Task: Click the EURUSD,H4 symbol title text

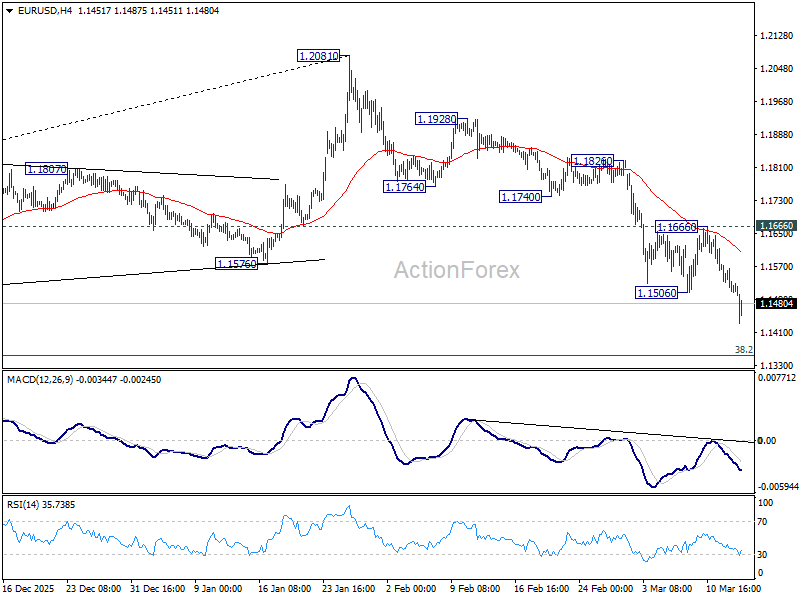Action: pos(45,11)
